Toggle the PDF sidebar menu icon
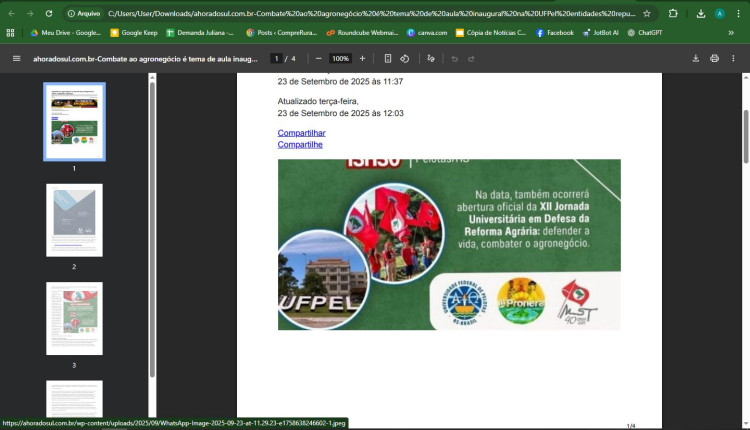The height and width of the screenshot is (430, 750). tap(16, 59)
